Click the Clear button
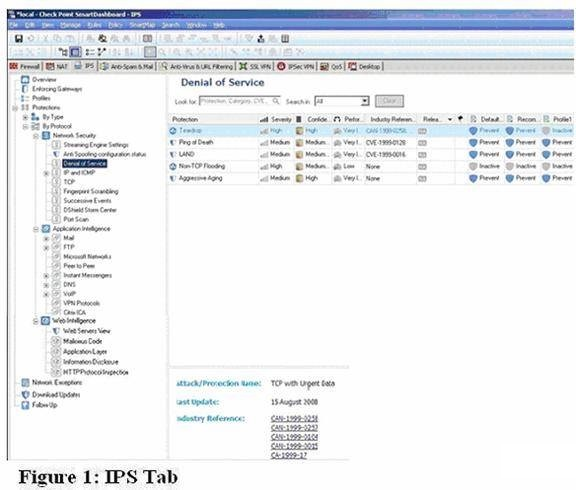The image size is (576, 490). point(389,101)
